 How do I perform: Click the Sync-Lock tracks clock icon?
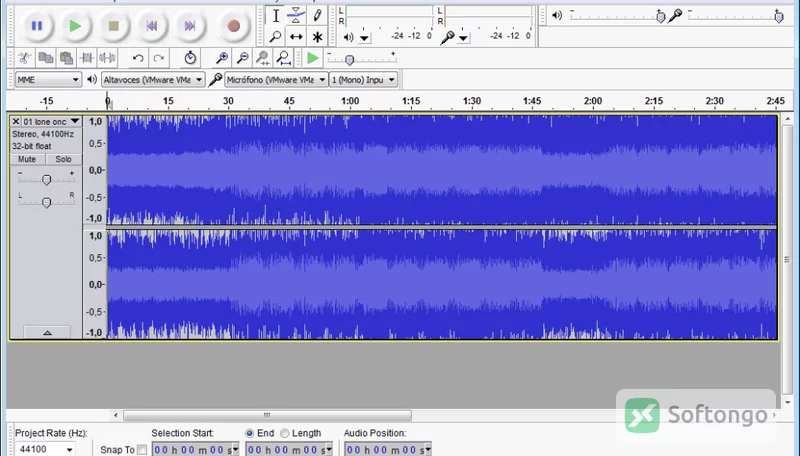click(x=190, y=58)
